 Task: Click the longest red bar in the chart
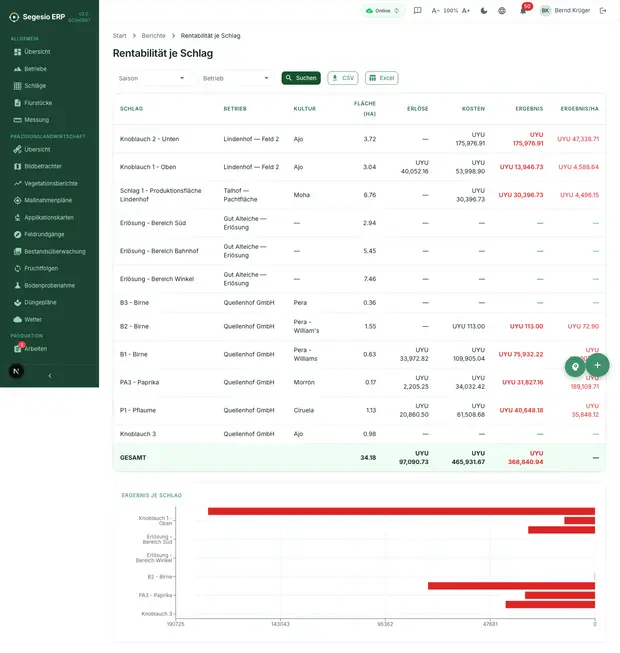401,511
